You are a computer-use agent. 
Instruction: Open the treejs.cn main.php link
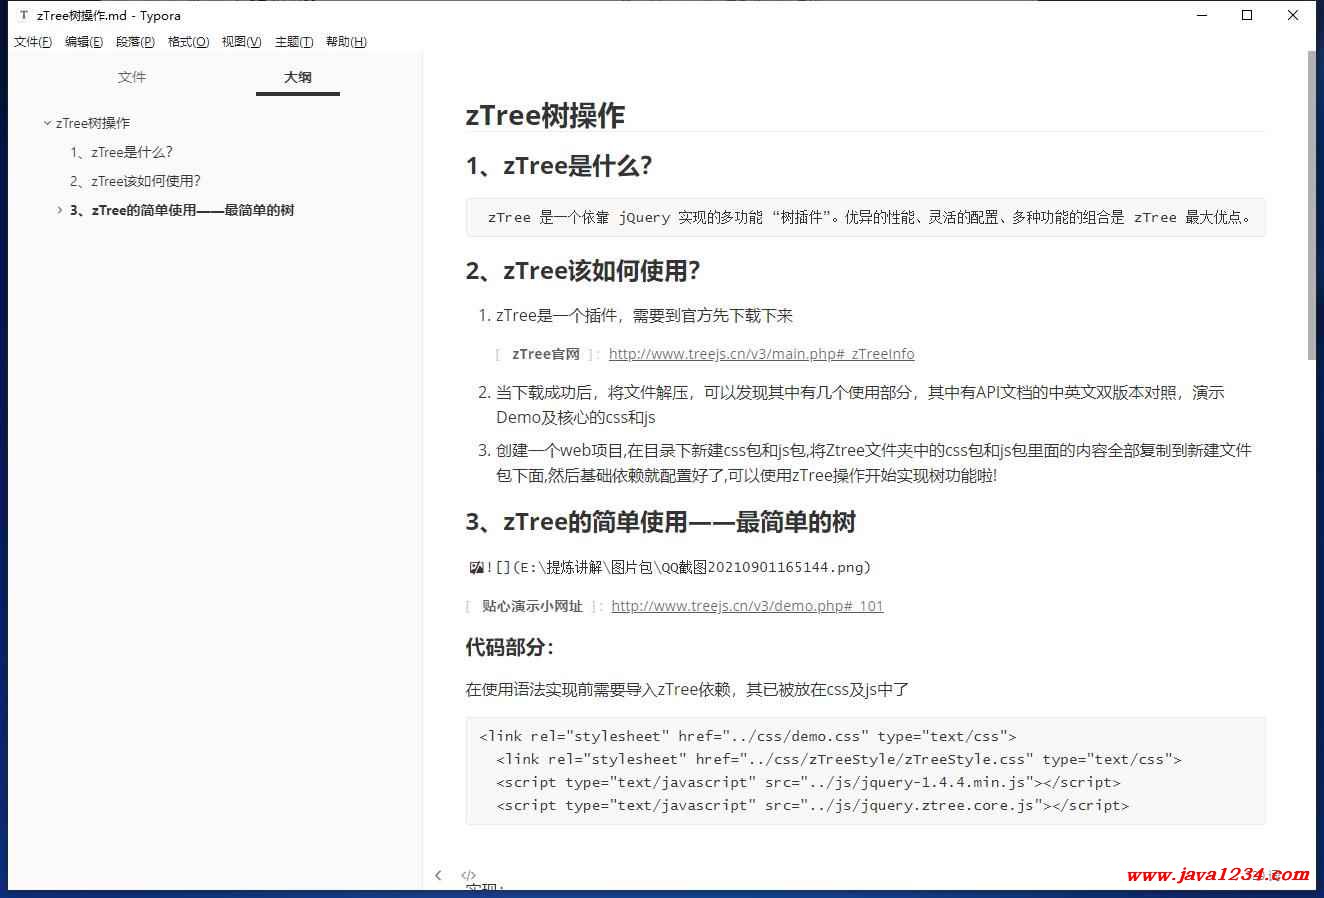pyautogui.click(x=761, y=354)
